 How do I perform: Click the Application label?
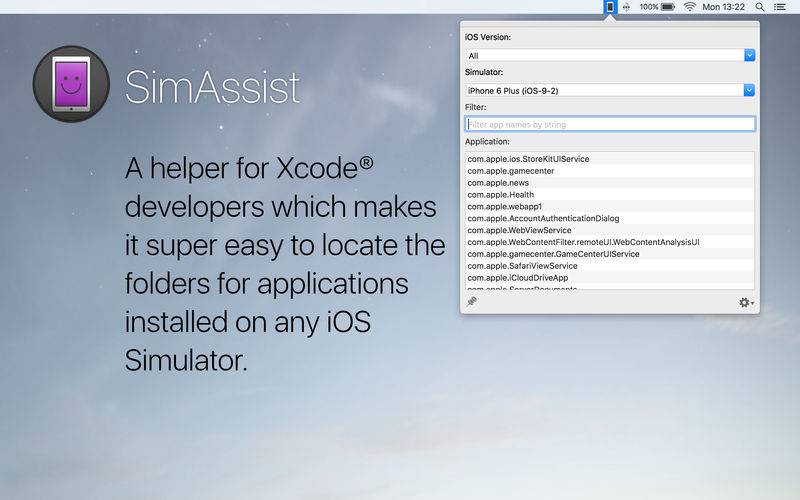coord(487,141)
